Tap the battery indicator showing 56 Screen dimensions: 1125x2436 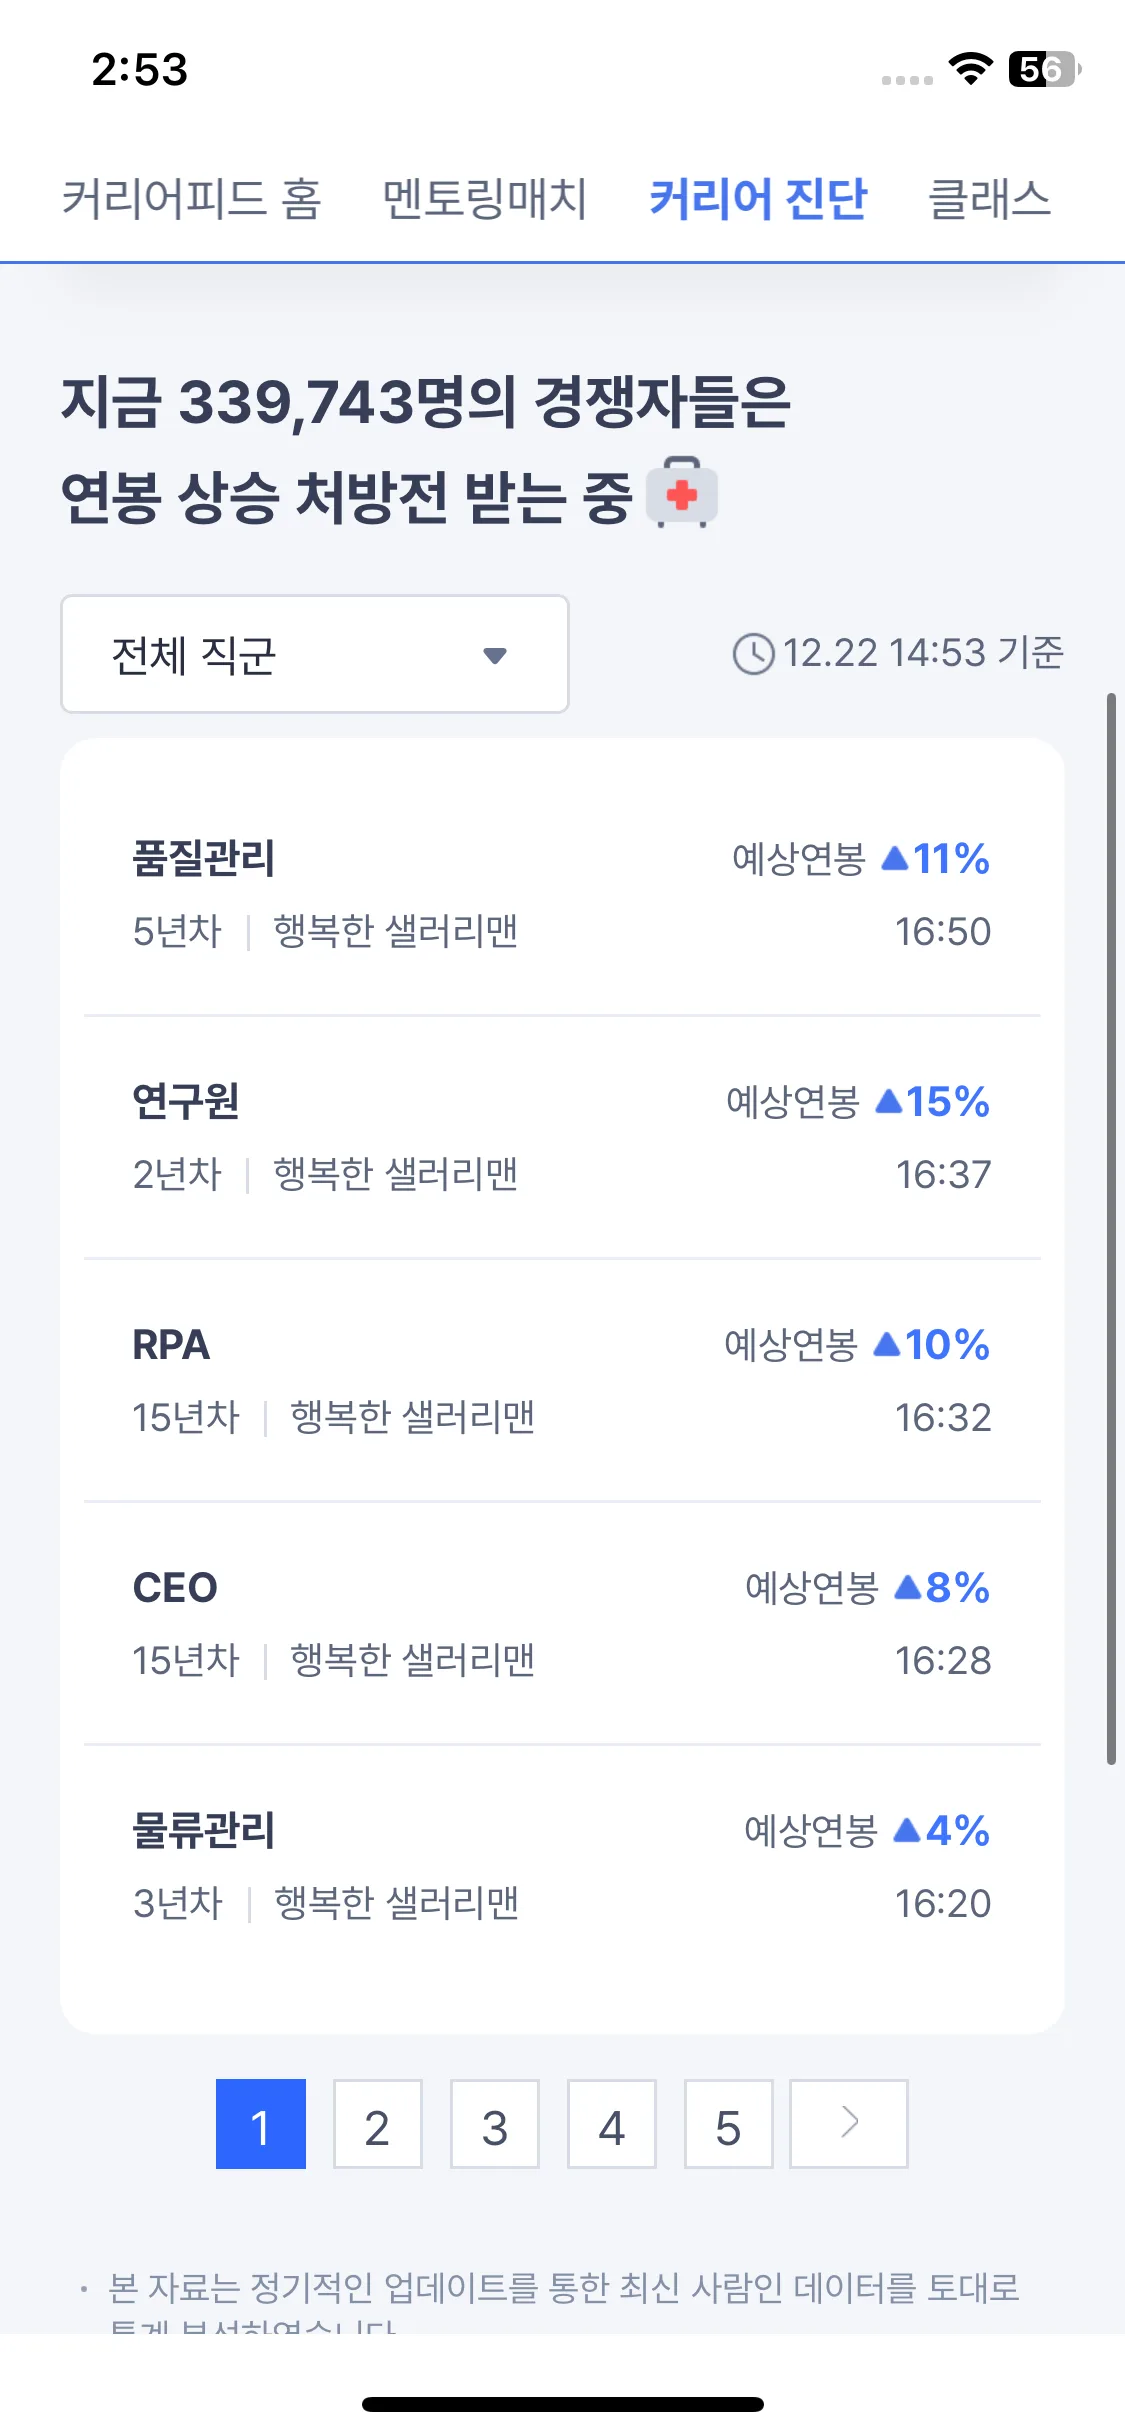point(1043,69)
